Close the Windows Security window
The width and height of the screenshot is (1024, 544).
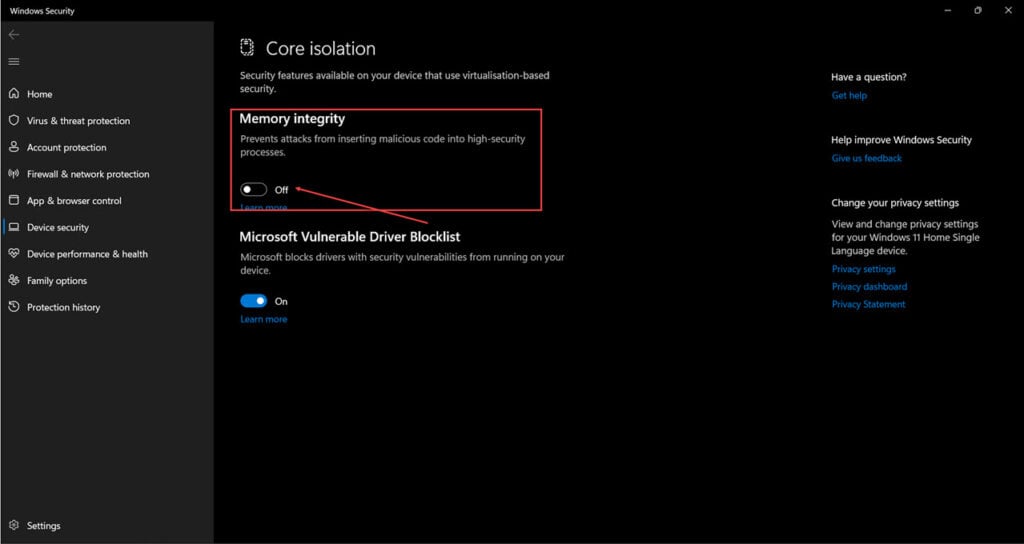[x=1008, y=10]
